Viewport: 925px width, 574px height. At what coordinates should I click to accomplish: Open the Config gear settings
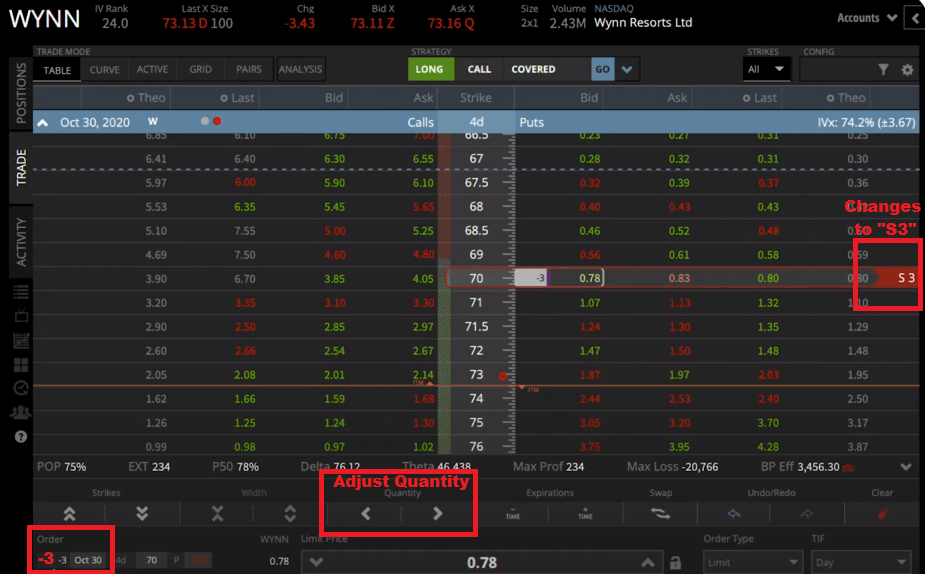[x=907, y=70]
